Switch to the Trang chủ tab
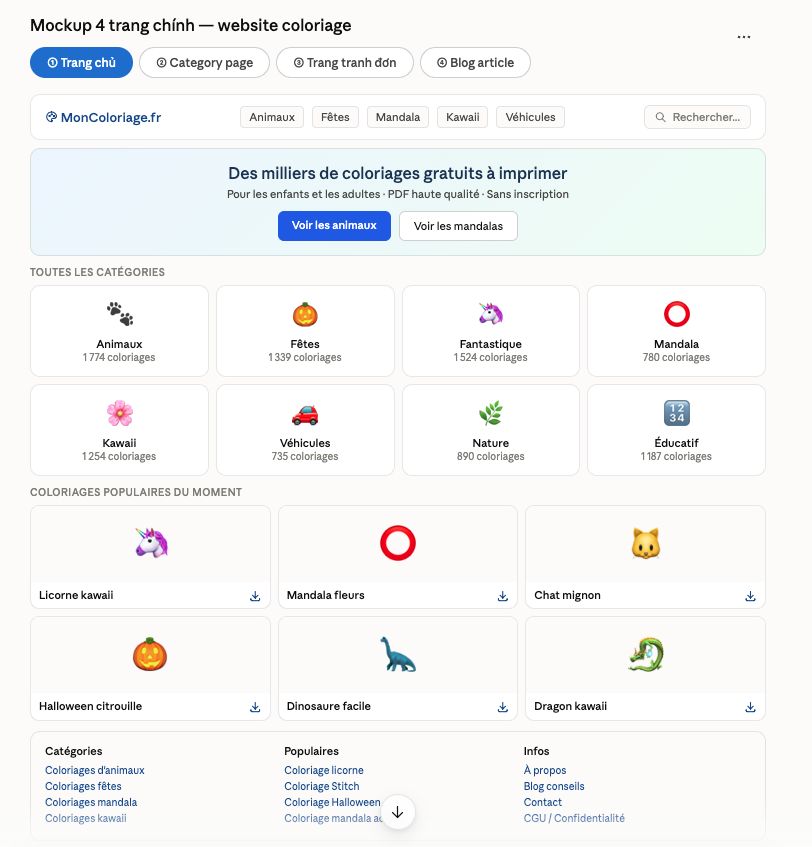This screenshot has height=847, width=812. [x=82, y=63]
